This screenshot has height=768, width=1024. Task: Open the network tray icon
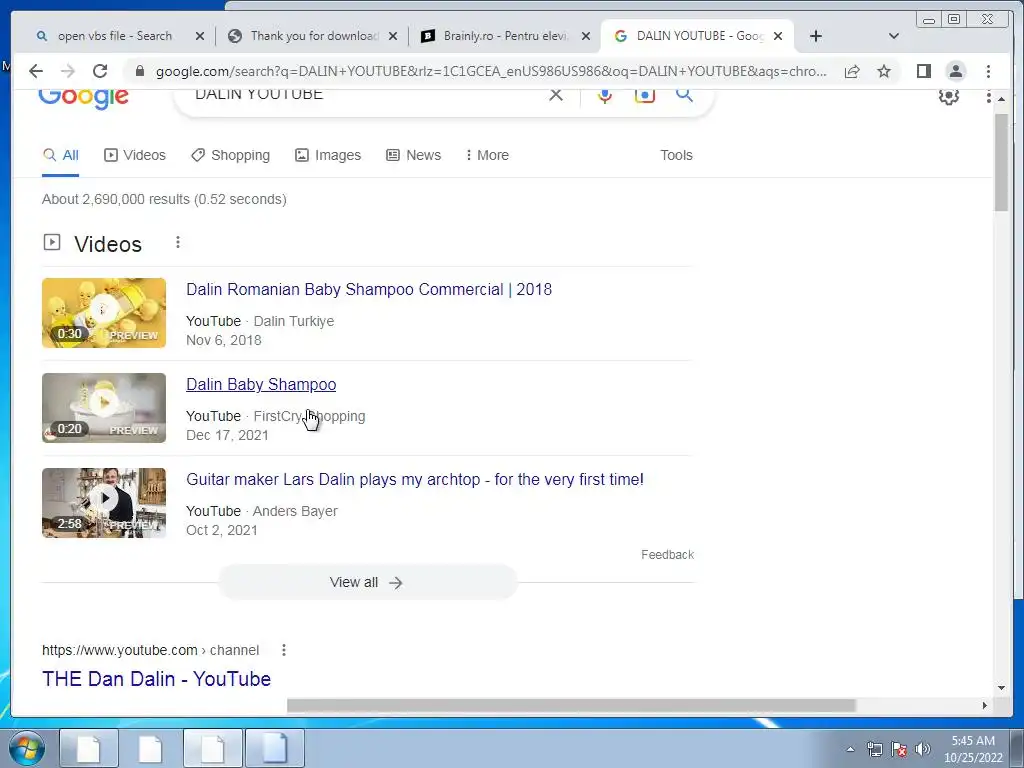pyautogui.click(x=874, y=749)
